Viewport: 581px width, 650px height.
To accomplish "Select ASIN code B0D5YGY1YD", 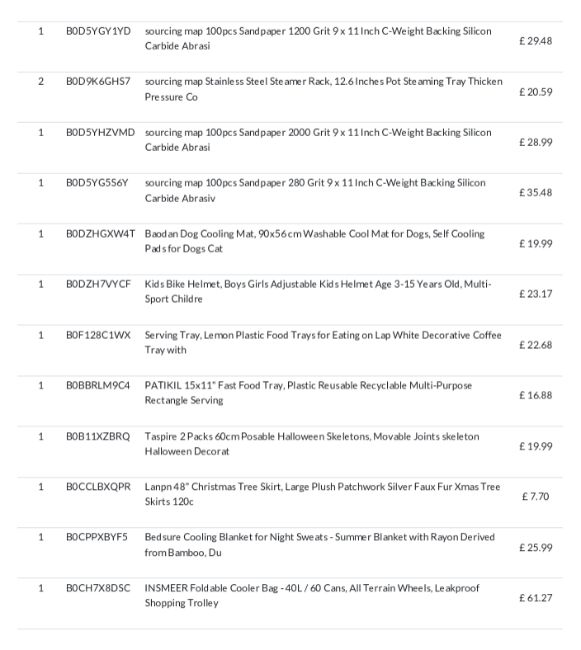I will [98, 31].
